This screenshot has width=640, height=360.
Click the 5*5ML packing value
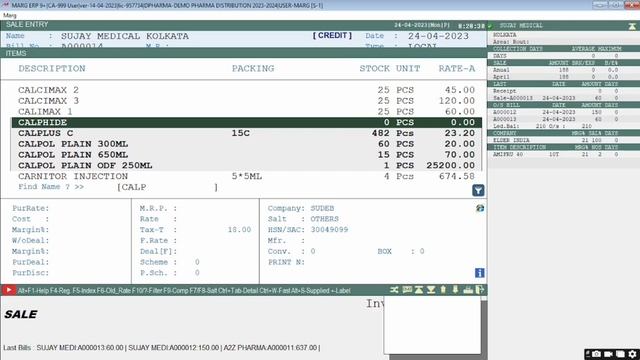tap(247, 176)
